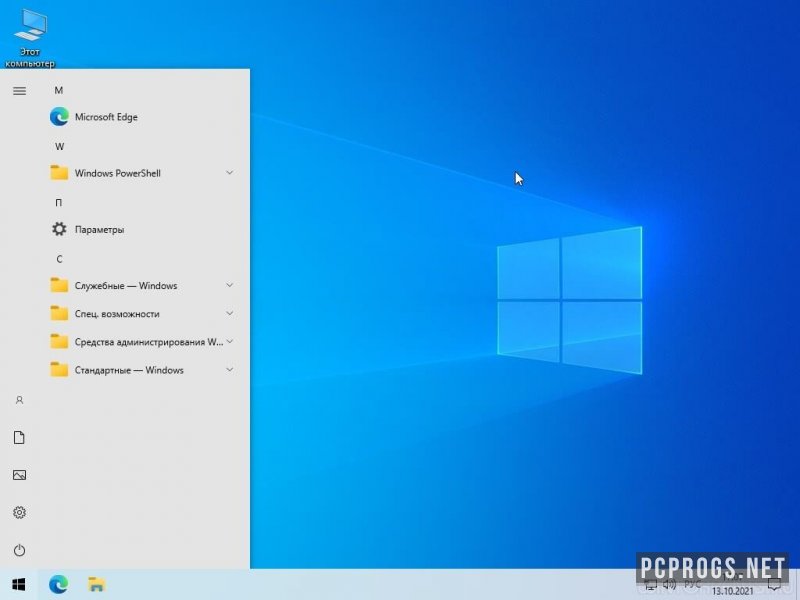The image size is (800, 600).
Task: Click the letter W section header
Action: (59, 146)
